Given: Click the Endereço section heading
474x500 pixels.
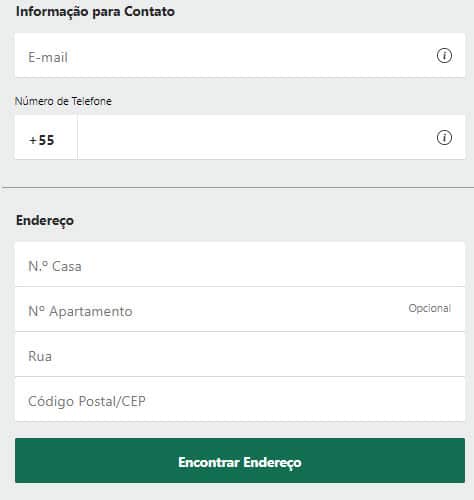Looking at the screenshot, I should 45,221.
